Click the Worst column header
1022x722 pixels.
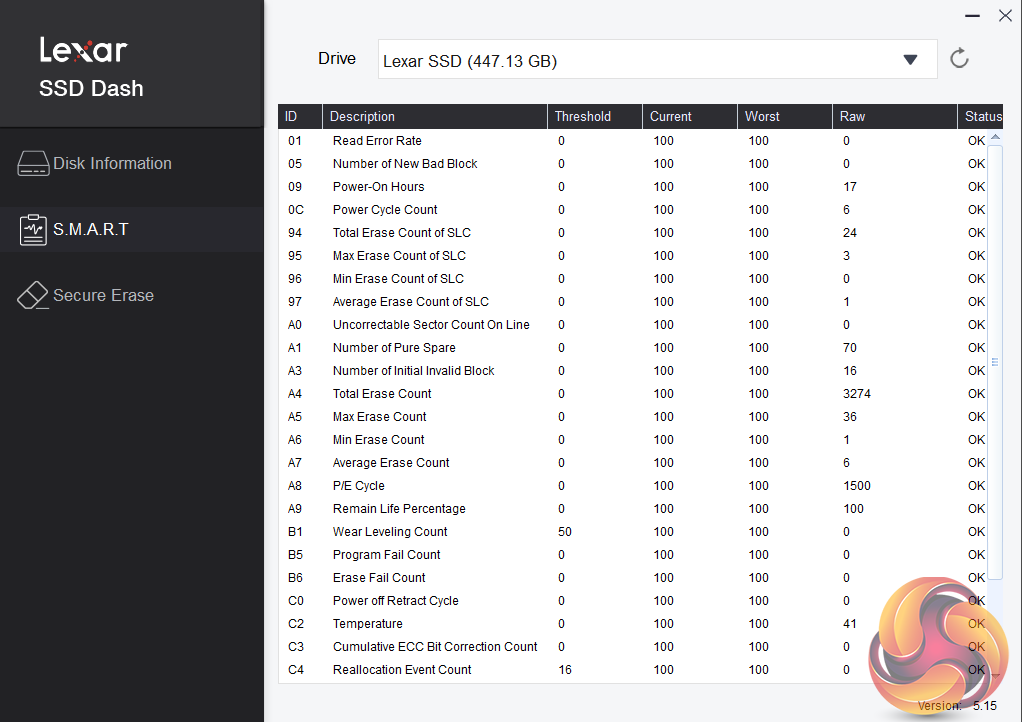[x=785, y=117]
